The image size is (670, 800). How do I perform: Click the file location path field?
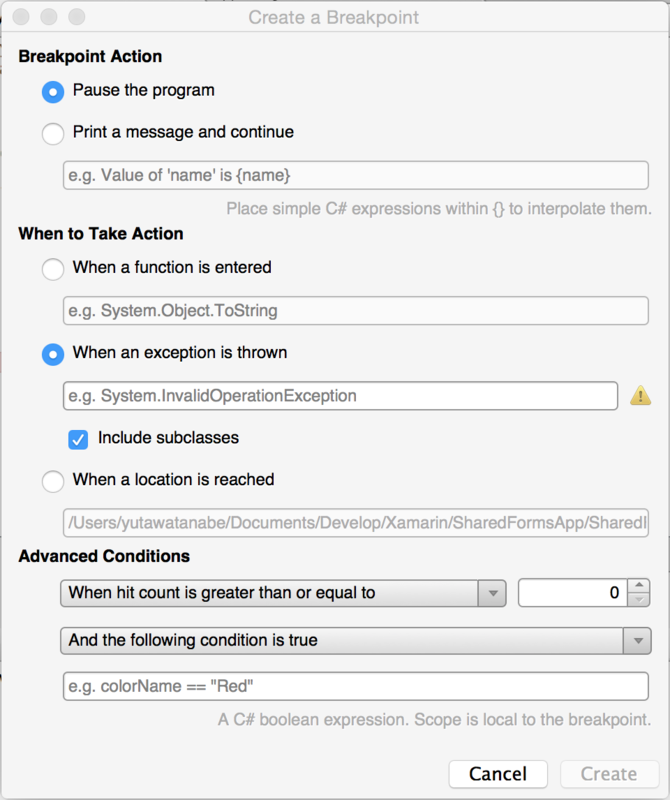[355, 523]
